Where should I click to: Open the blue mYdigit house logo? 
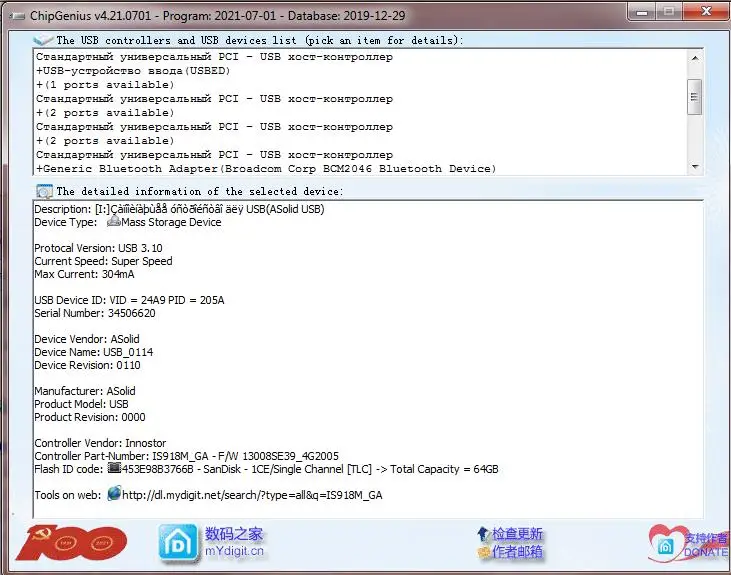point(178,542)
